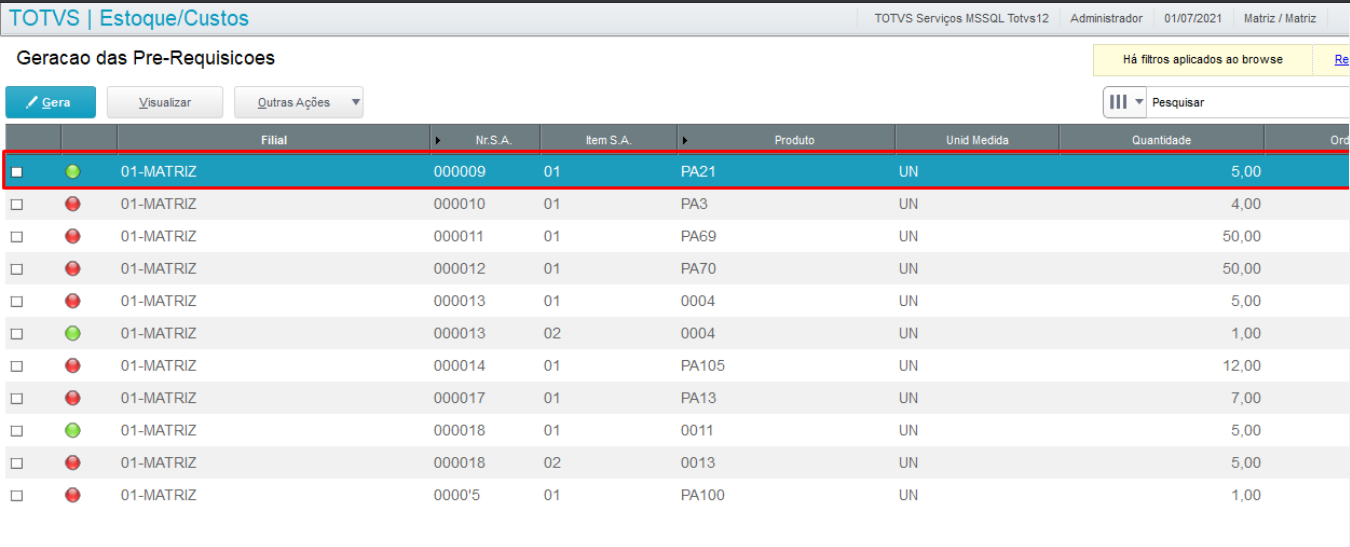Check the box on the PA13 row
This screenshot has height=547, width=1350.
17,399
